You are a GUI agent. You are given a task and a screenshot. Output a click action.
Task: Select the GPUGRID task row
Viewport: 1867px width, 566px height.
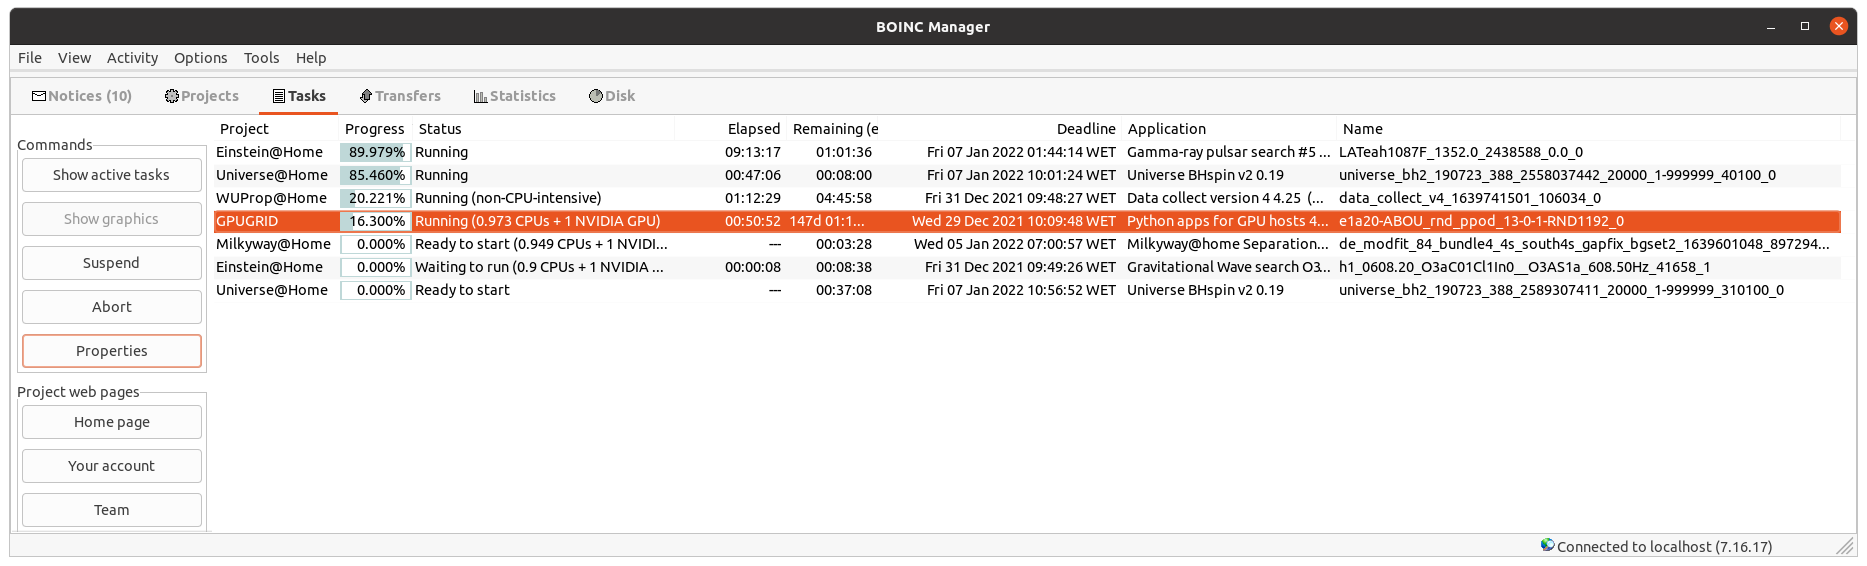pos(1027,221)
